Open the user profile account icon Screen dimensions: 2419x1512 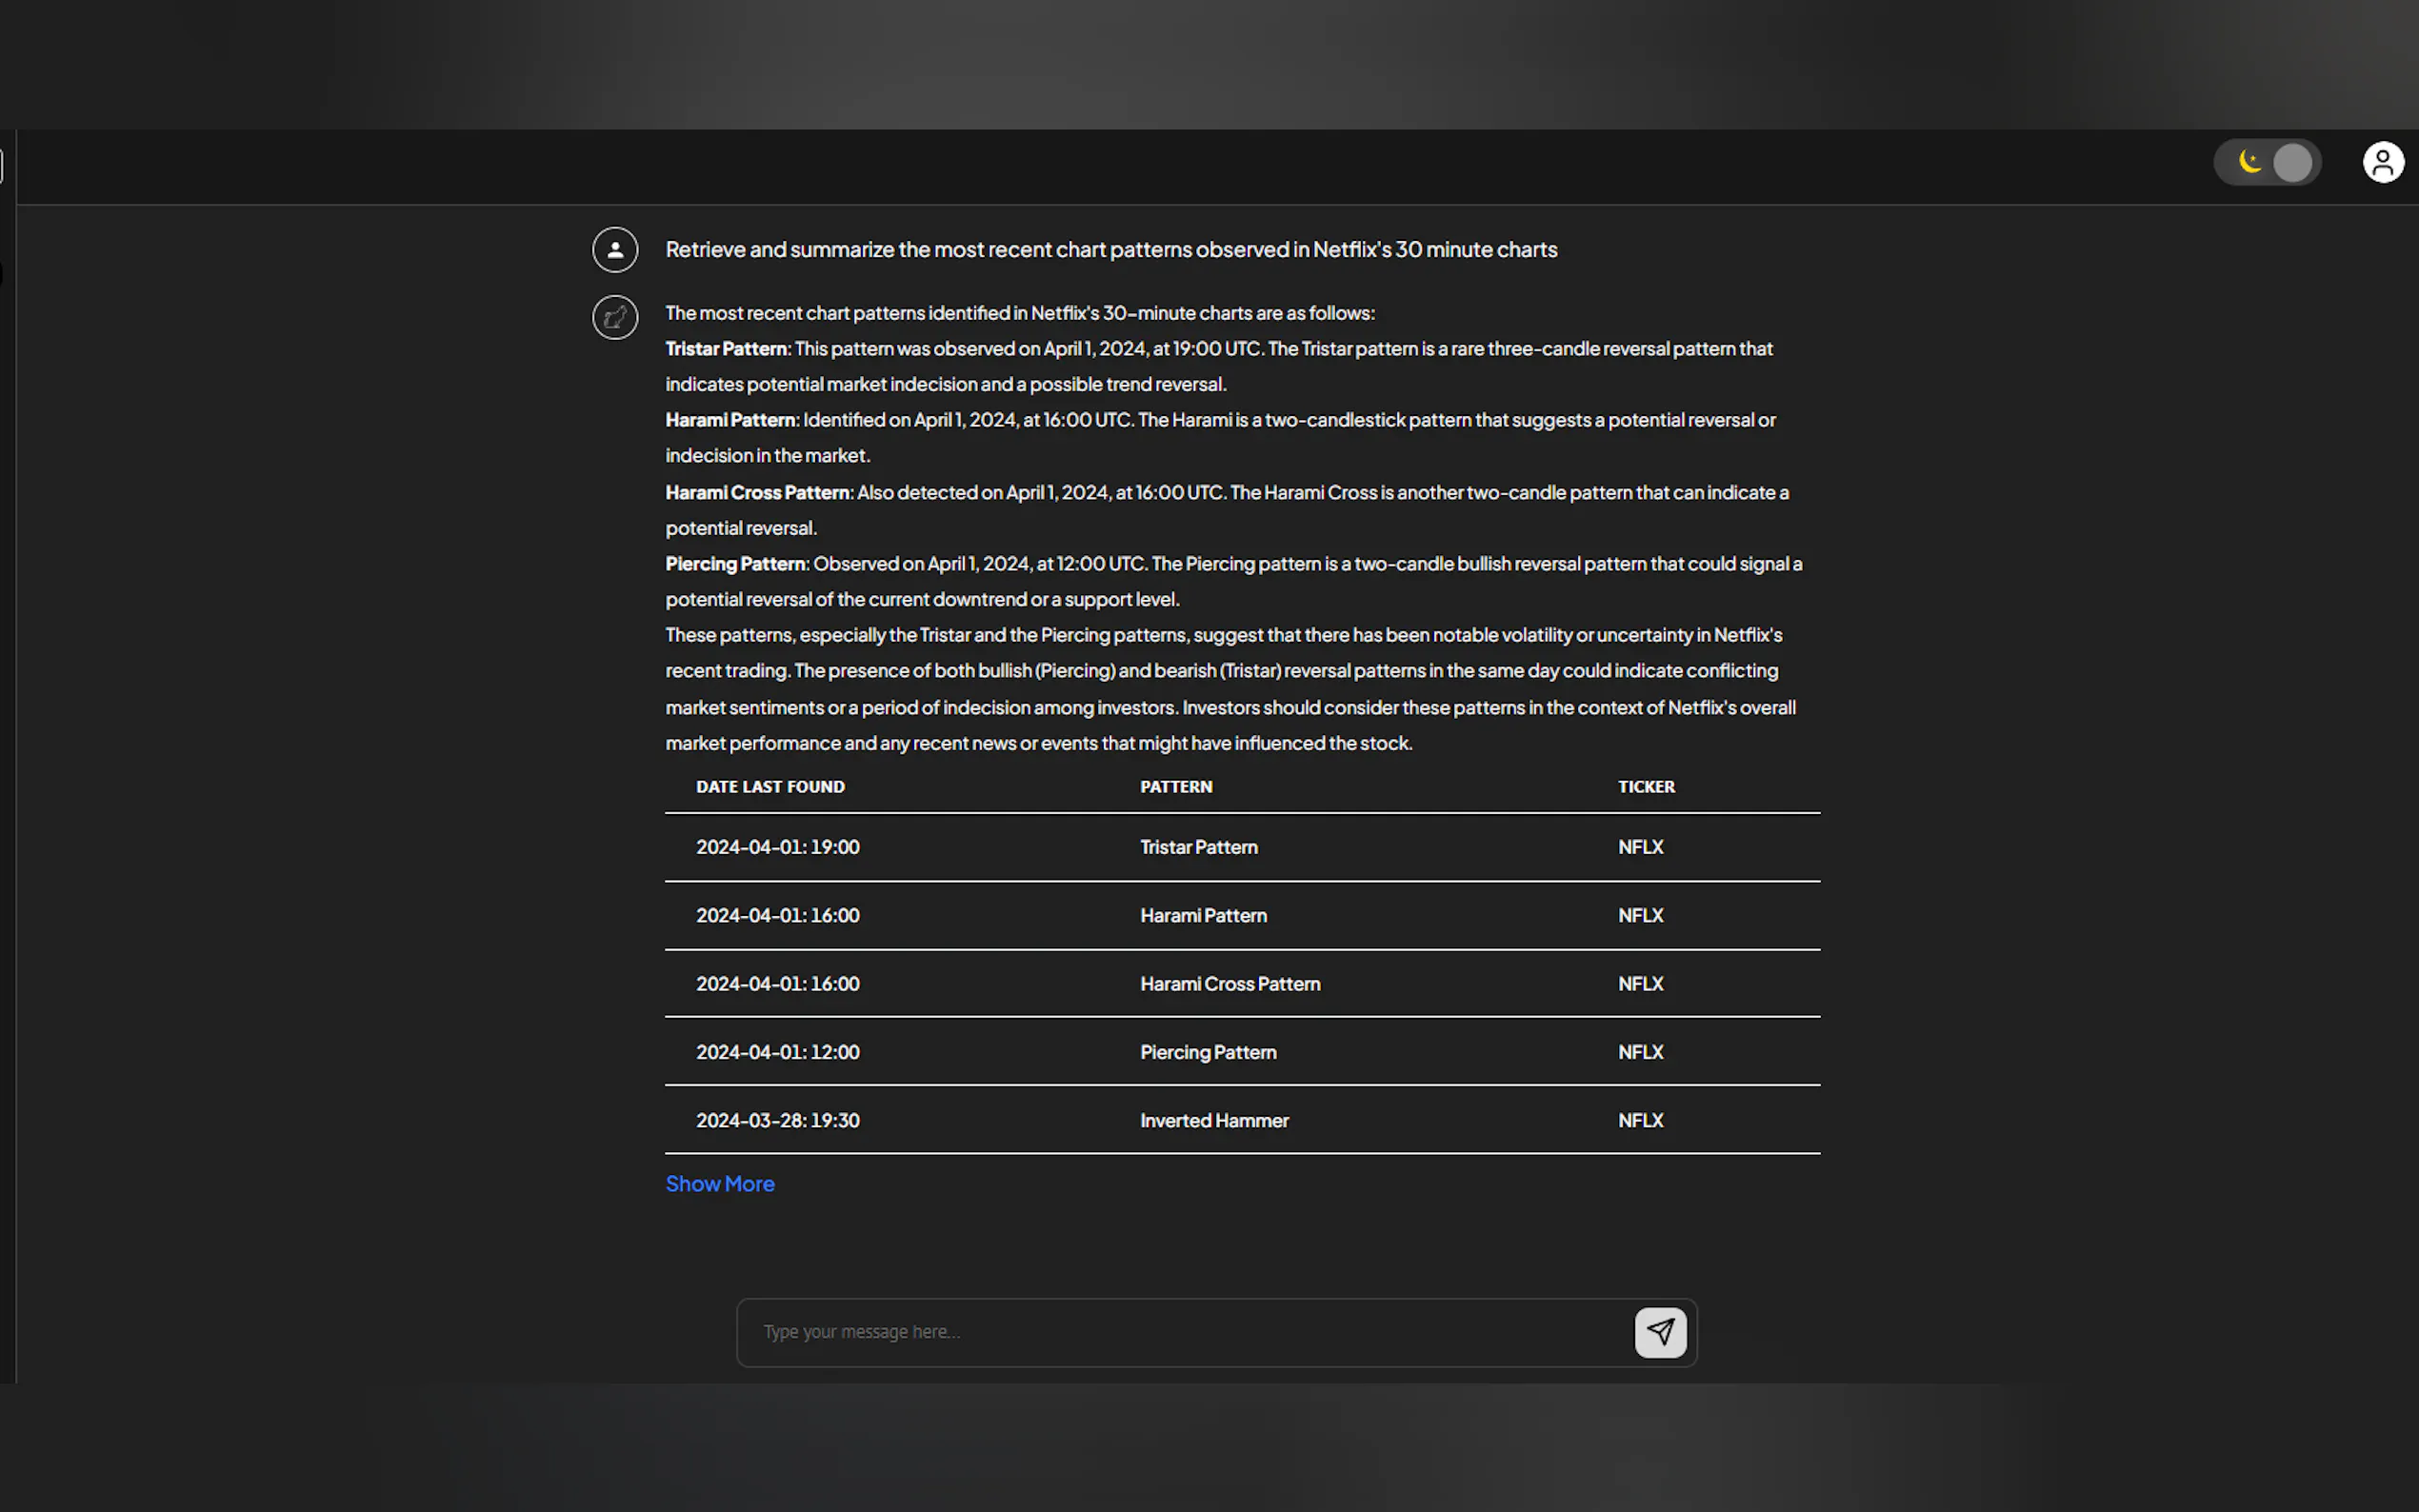point(2382,162)
